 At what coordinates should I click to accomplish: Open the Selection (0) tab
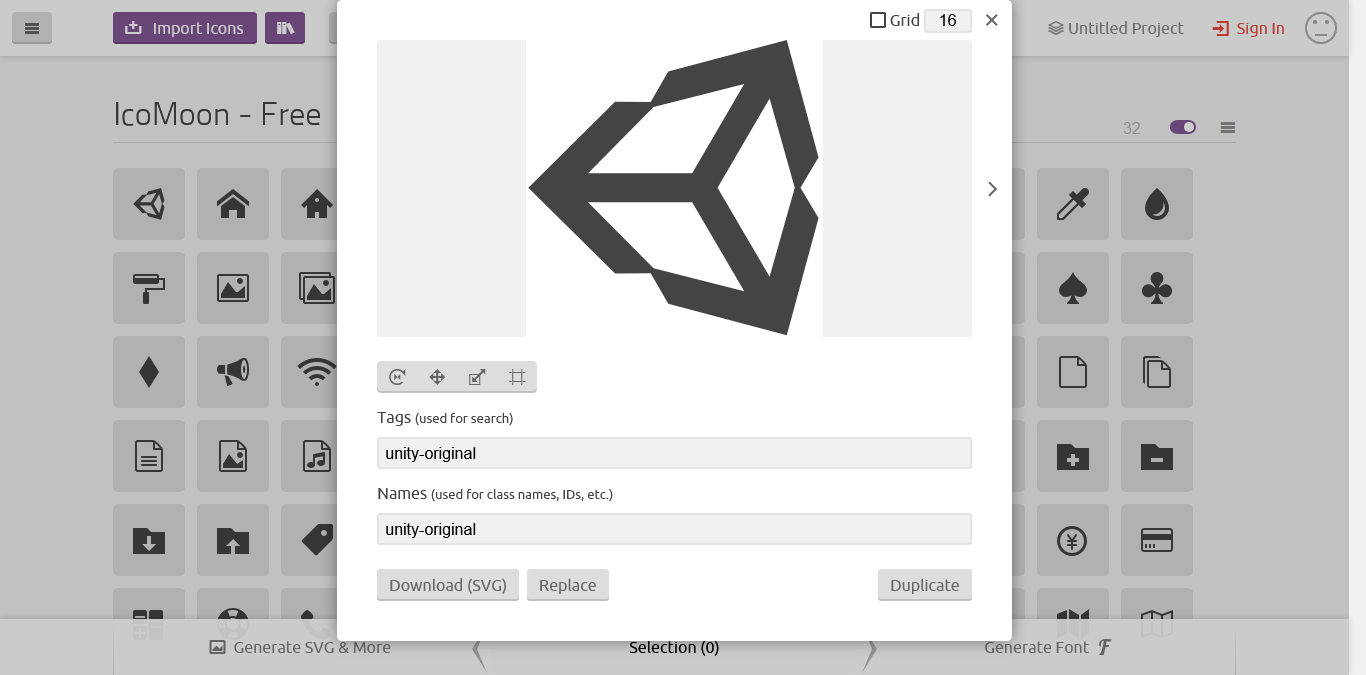[674, 647]
